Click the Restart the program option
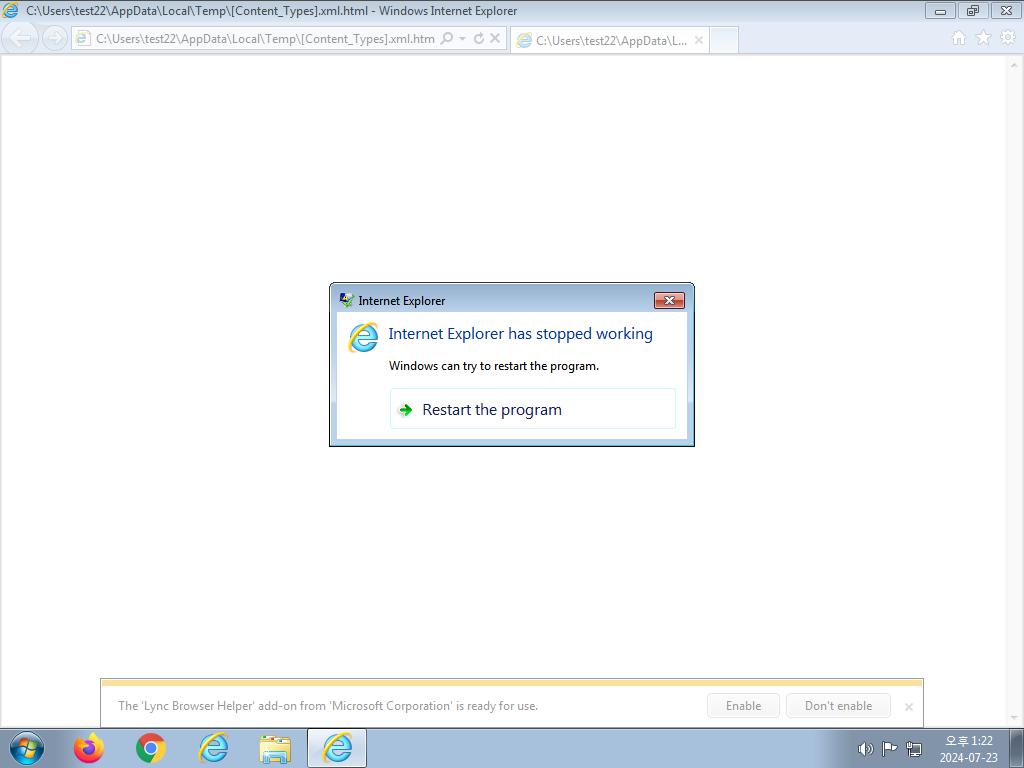Viewport: 1024px width, 768px height. (x=532, y=409)
